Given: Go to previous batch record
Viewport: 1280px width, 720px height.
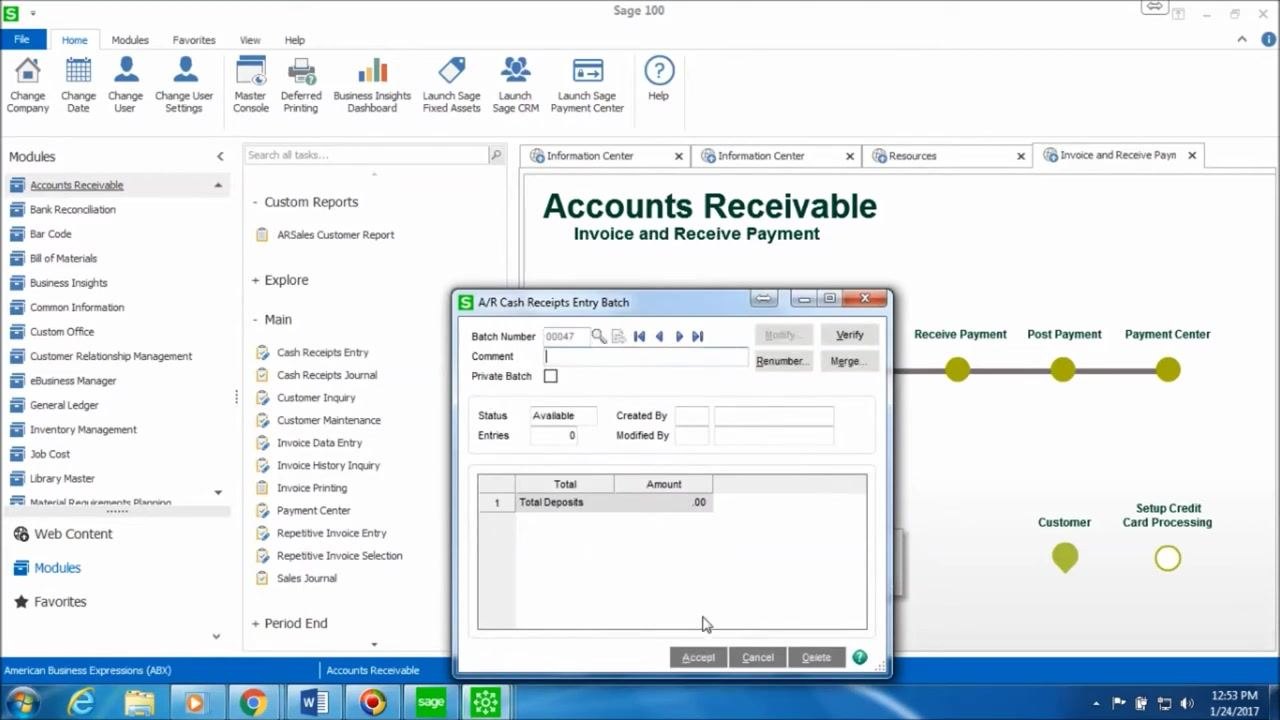Looking at the screenshot, I should click(x=659, y=336).
